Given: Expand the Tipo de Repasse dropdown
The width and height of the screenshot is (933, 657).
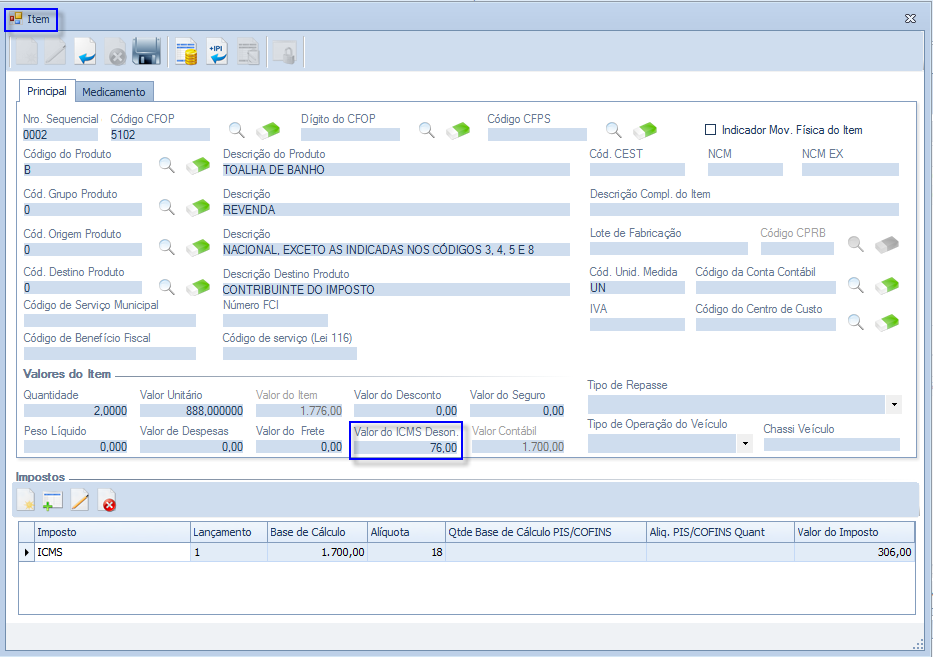Looking at the screenshot, I should (x=894, y=405).
